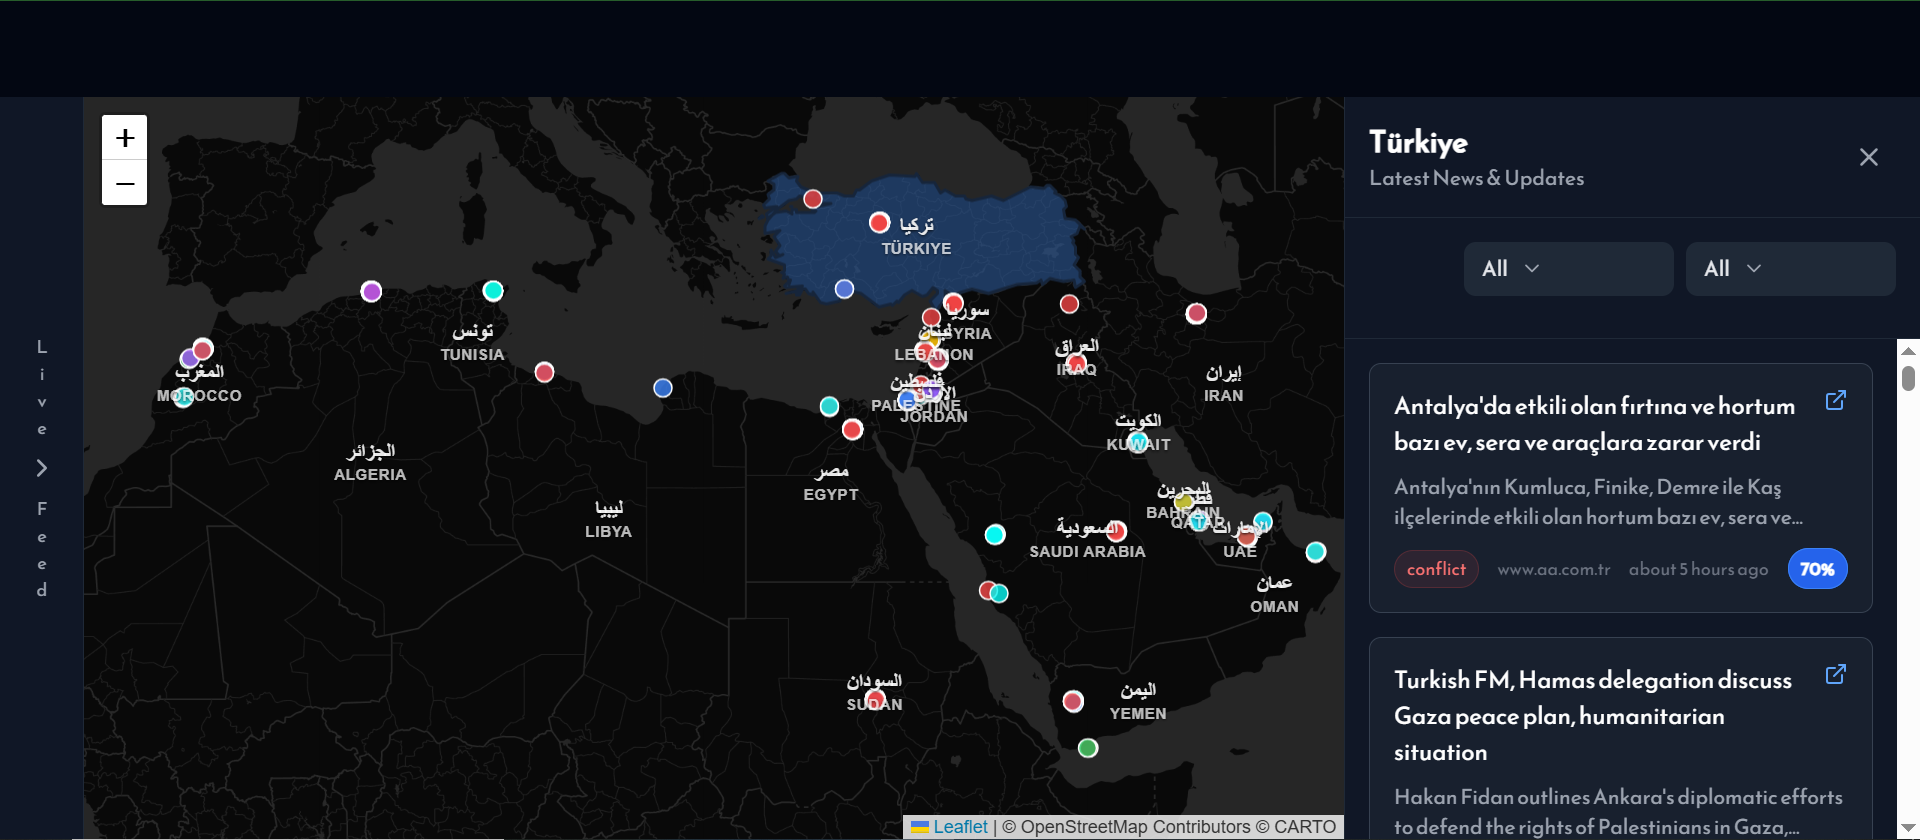Image resolution: width=1920 pixels, height=840 pixels.
Task: Click the red marker in northern Iraq
Action: (1069, 304)
